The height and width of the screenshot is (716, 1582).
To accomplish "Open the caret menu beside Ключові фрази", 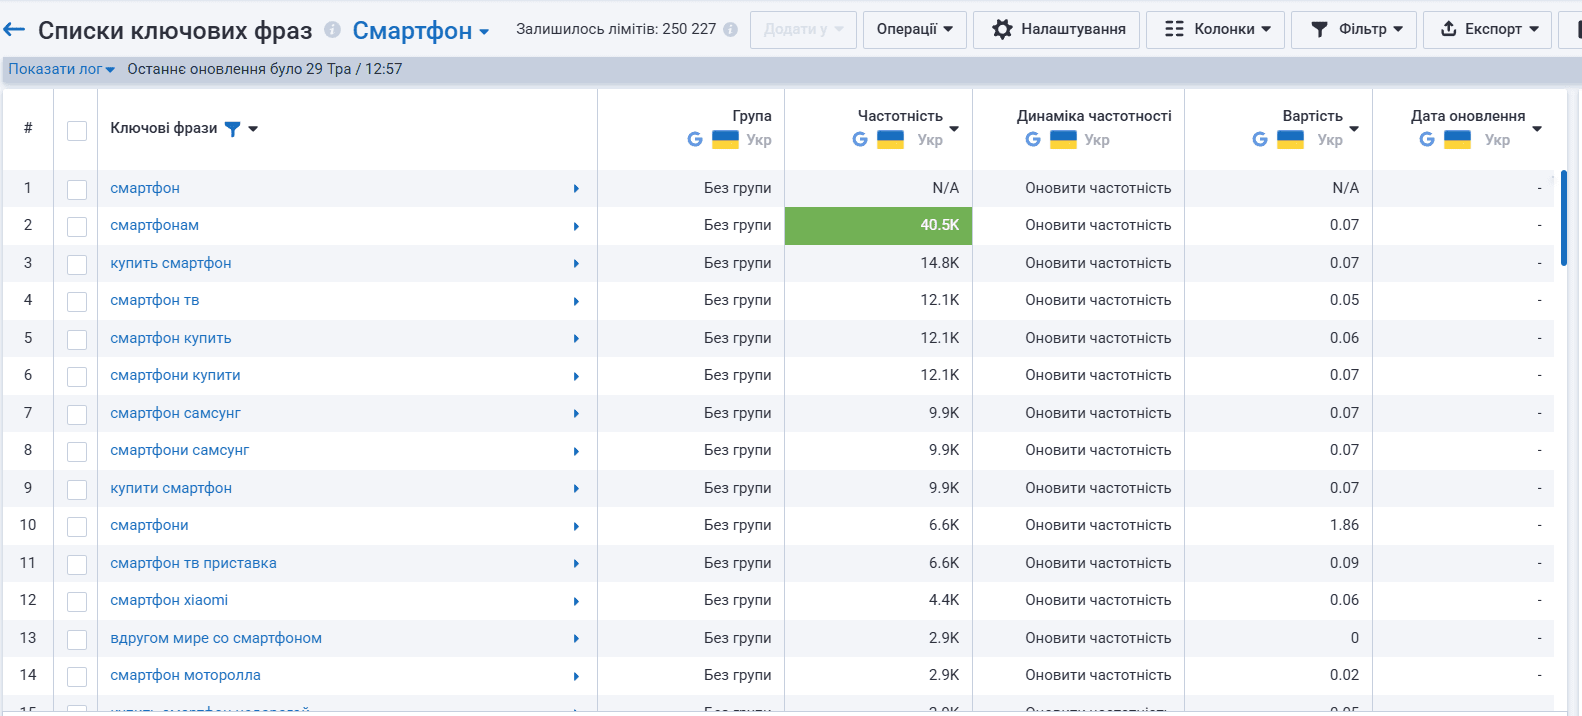I will 253,129.
